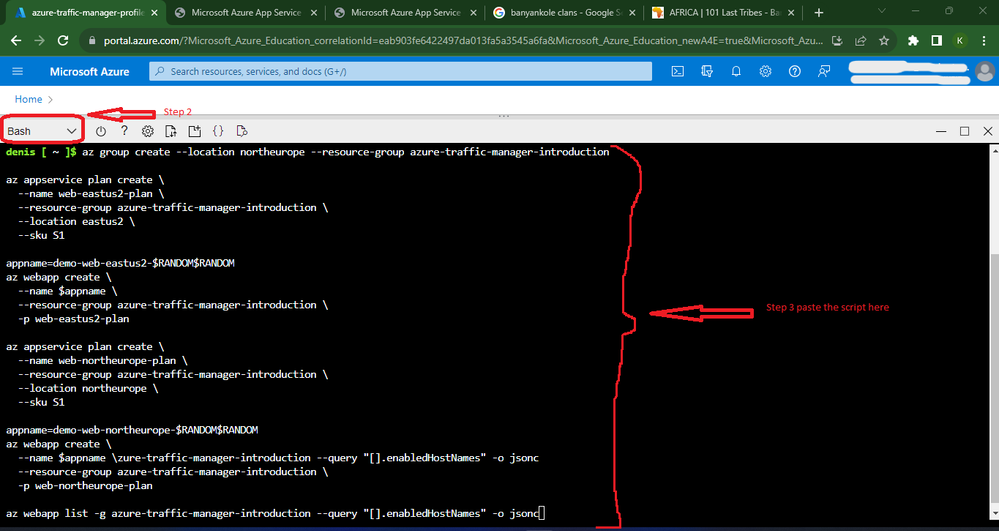Image resolution: width=999 pixels, height=531 pixels.
Task: Click the text '--location eastus2 \'
Action: [76, 221]
